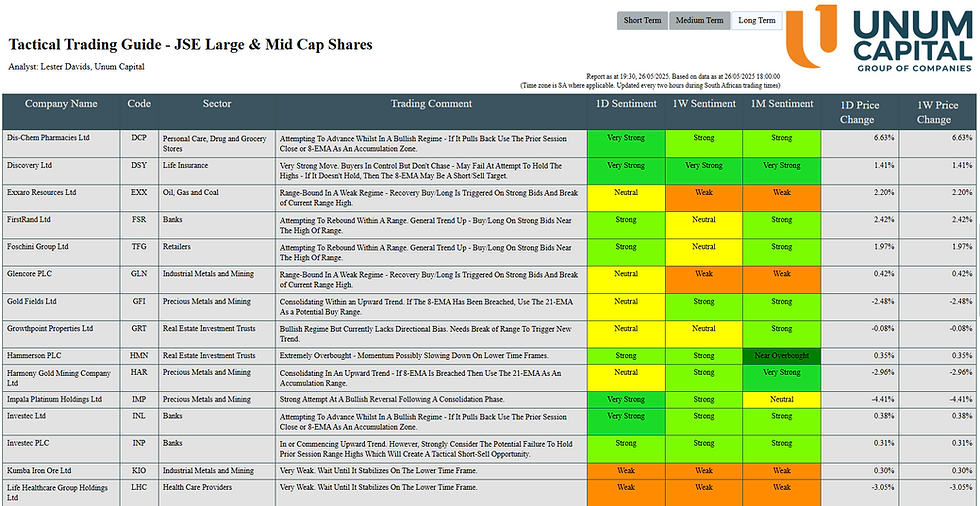Viewport: 980px width, 506px height.
Task: Click Life Healthcare's -3.05% 1D price change
Action: tap(881, 487)
